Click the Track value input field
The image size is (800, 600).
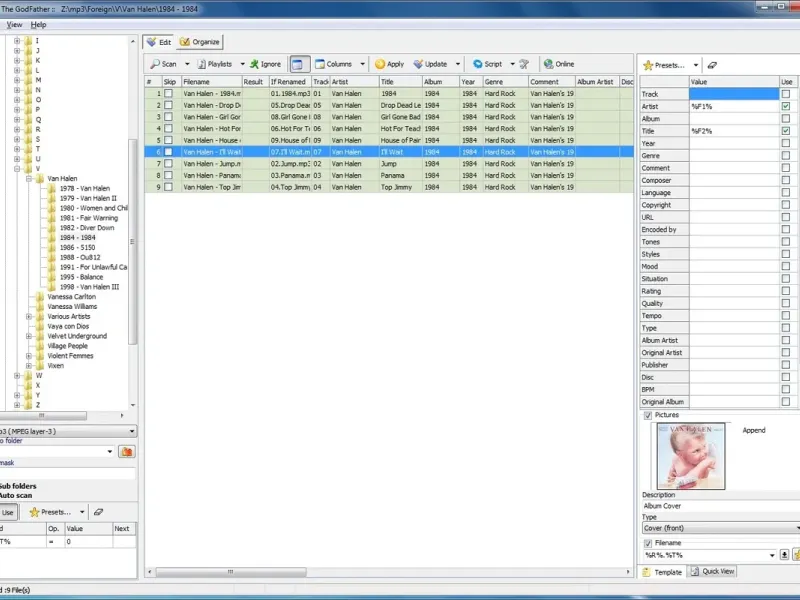point(734,94)
